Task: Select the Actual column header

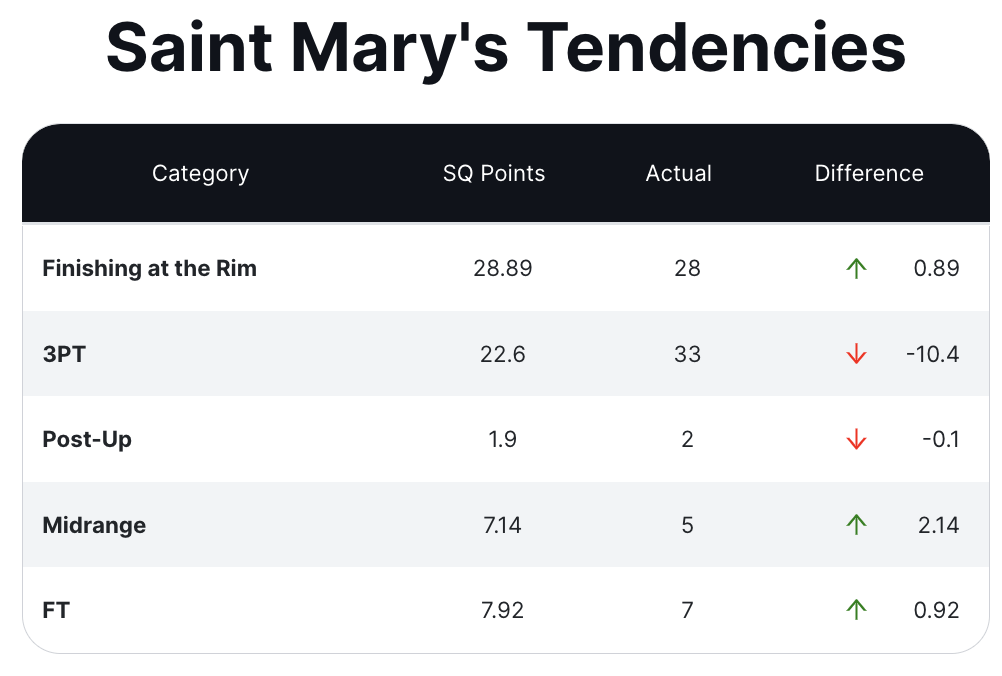Action: pyautogui.click(x=679, y=173)
